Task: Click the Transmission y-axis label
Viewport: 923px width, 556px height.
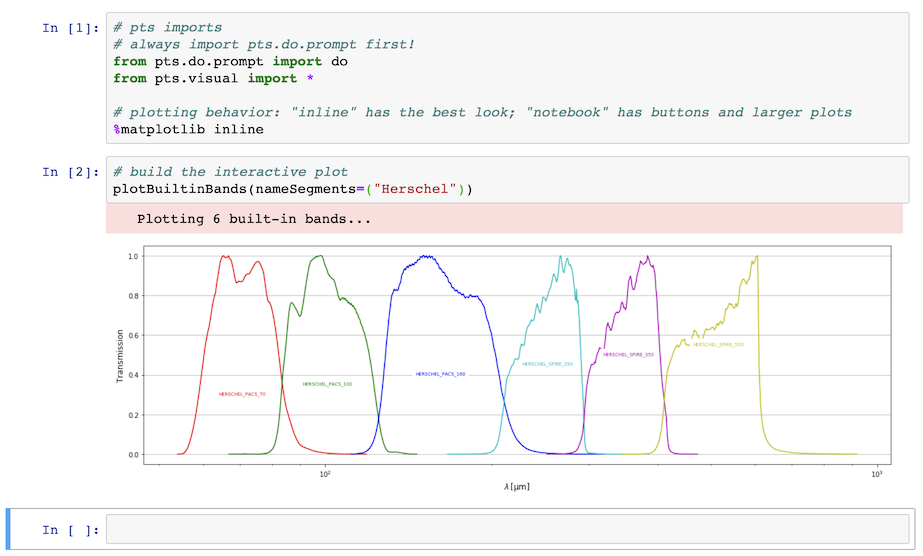Action: coord(120,356)
